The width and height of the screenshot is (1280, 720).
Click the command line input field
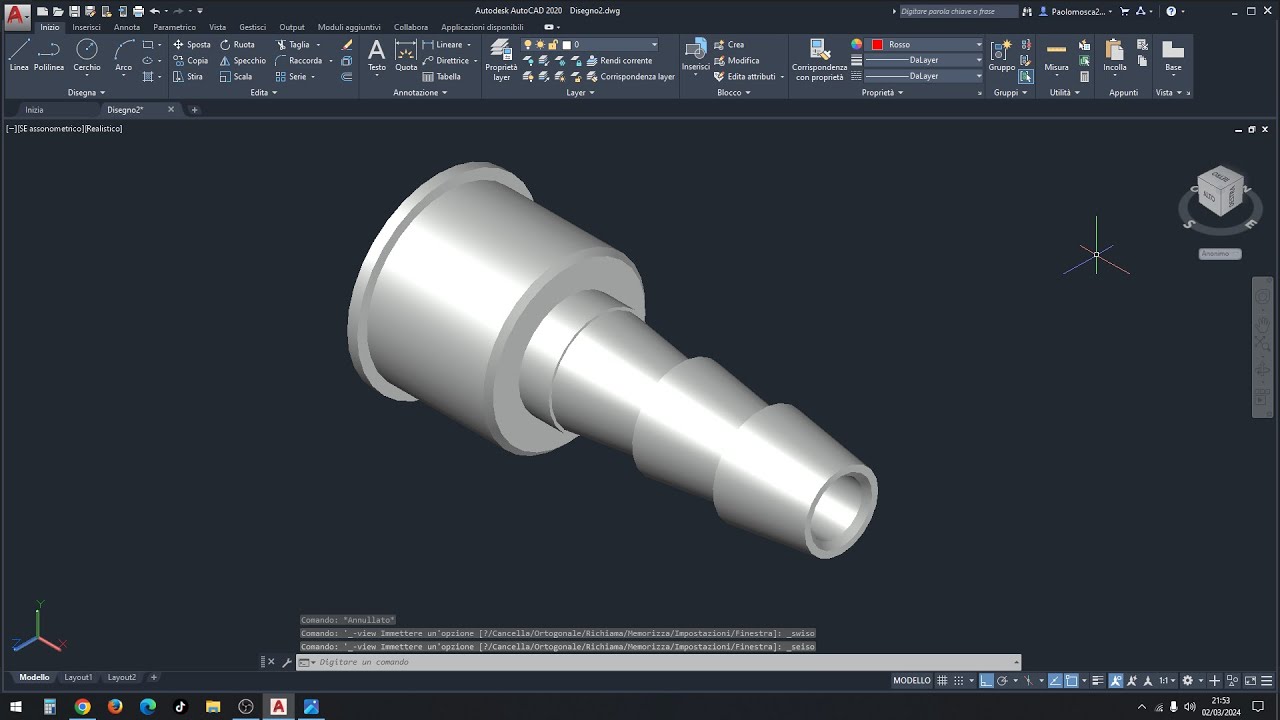click(660, 662)
